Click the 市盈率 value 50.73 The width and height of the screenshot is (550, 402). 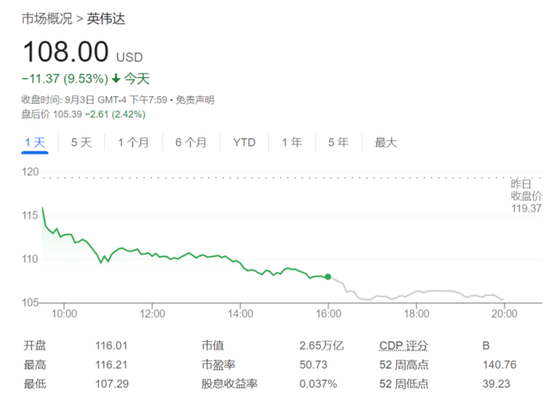tap(313, 365)
